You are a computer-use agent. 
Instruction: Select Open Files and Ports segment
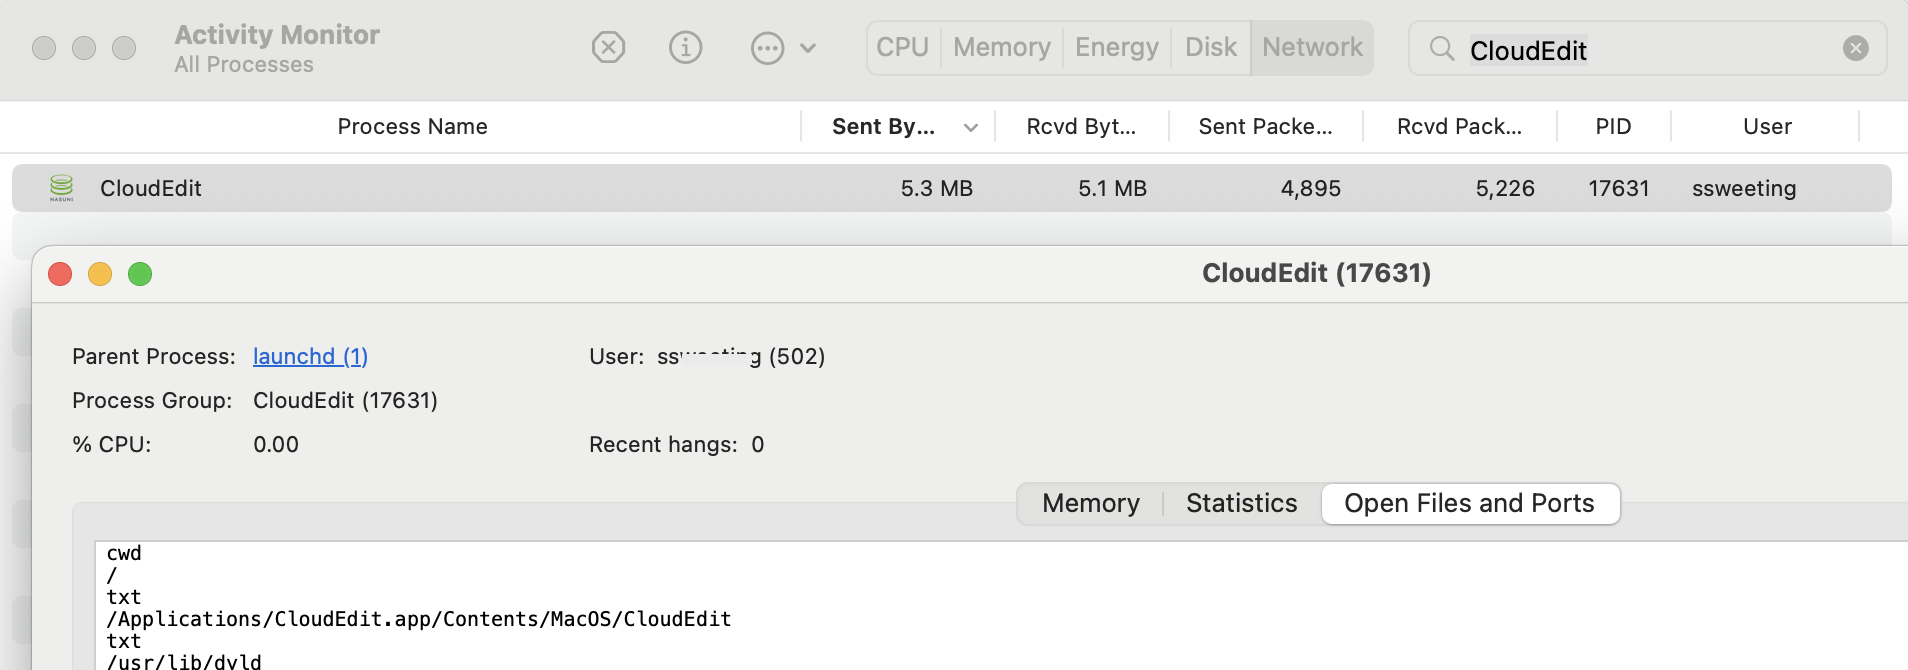(1469, 503)
